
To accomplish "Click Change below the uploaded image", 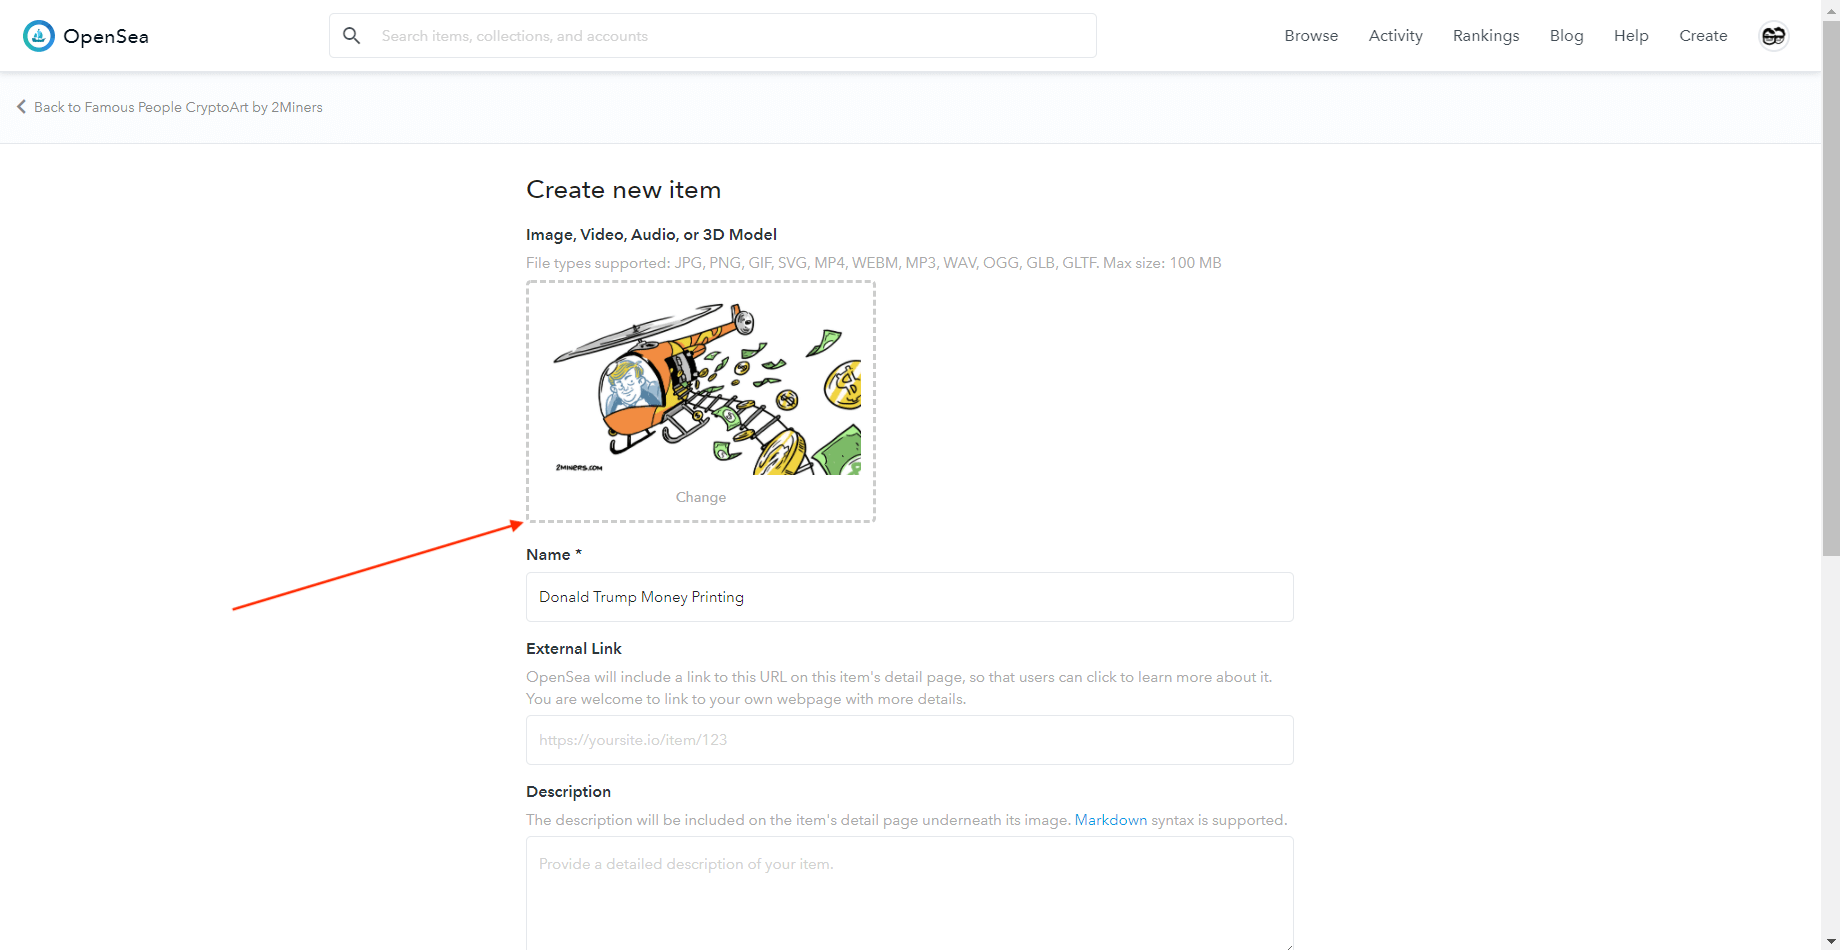I will click(700, 497).
